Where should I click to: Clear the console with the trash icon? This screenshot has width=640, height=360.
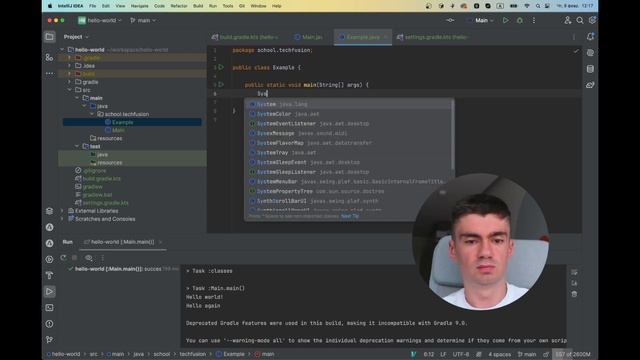(x=574, y=294)
